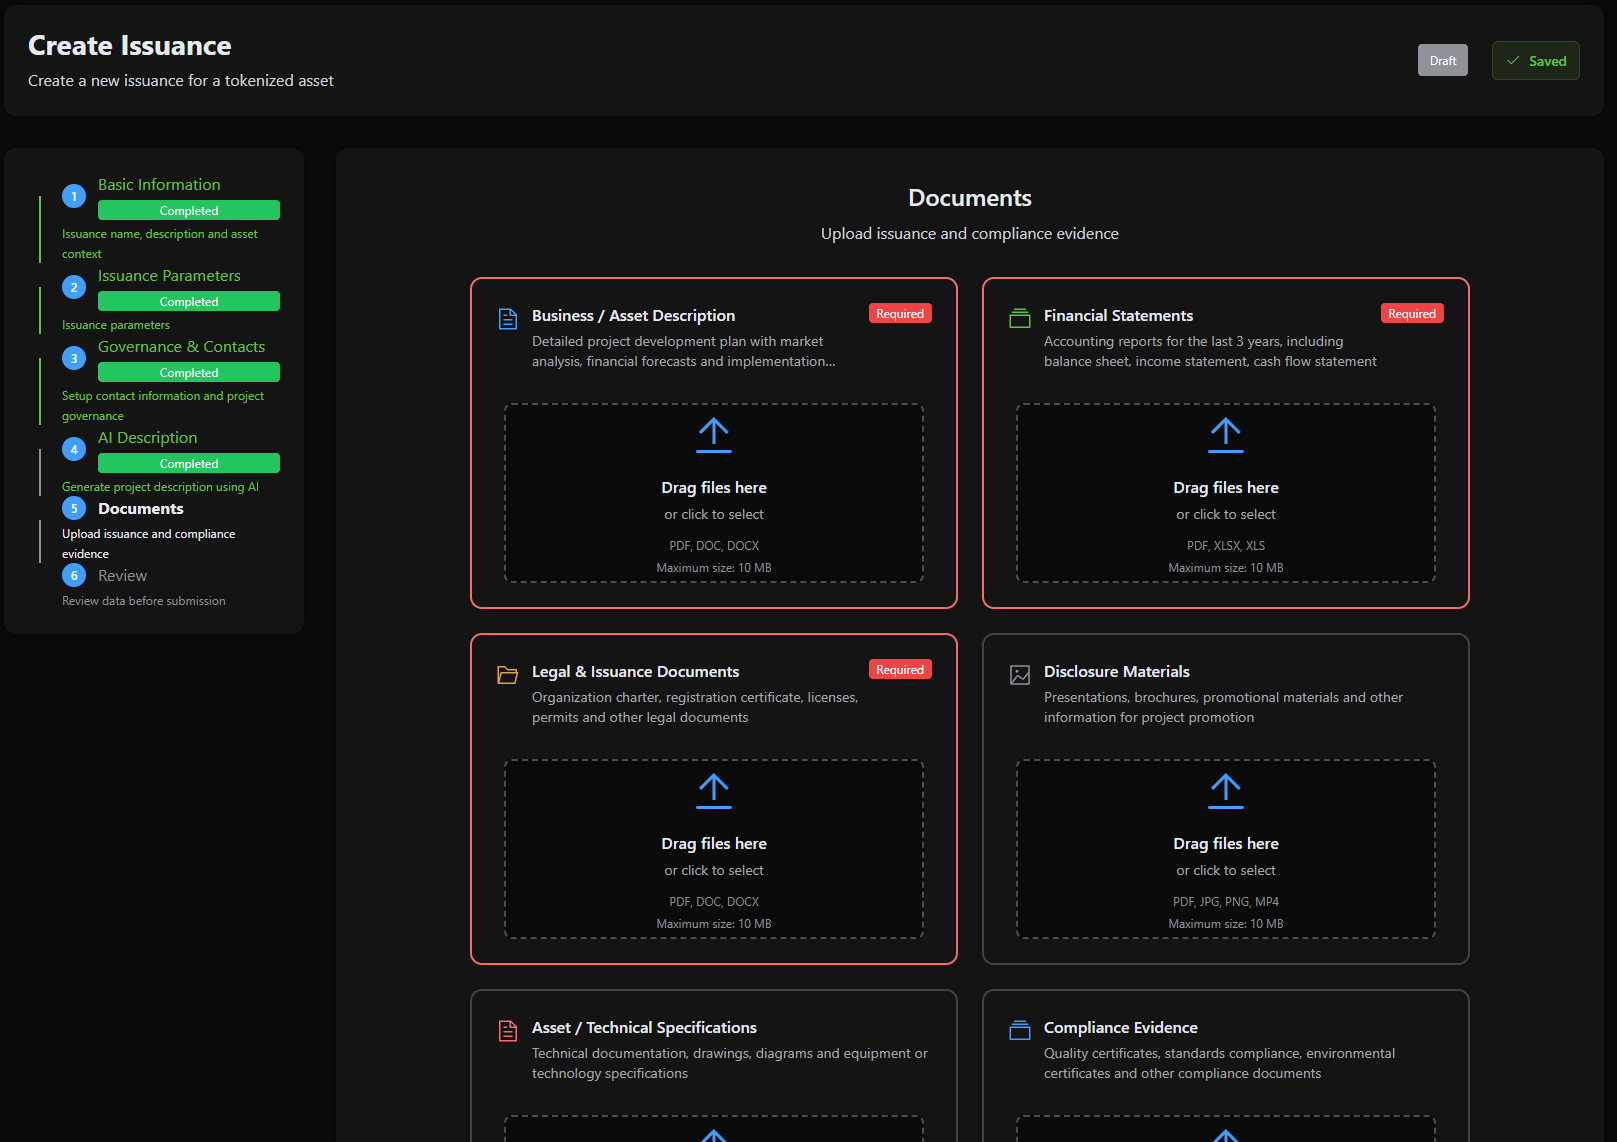
Task: Click step 1 circle in sidebar
Action: point(74,196)
